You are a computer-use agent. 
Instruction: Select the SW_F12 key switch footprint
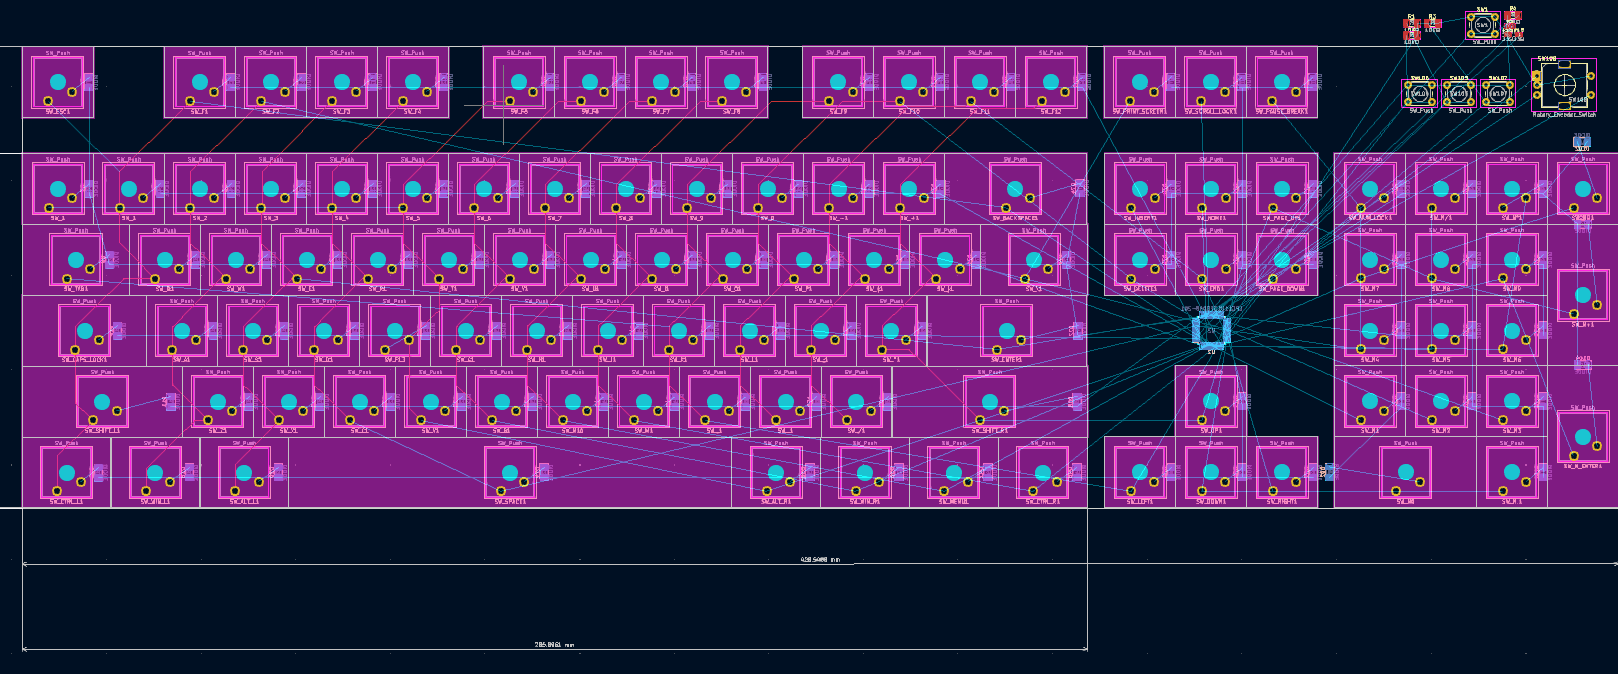tap(1051, 82)
